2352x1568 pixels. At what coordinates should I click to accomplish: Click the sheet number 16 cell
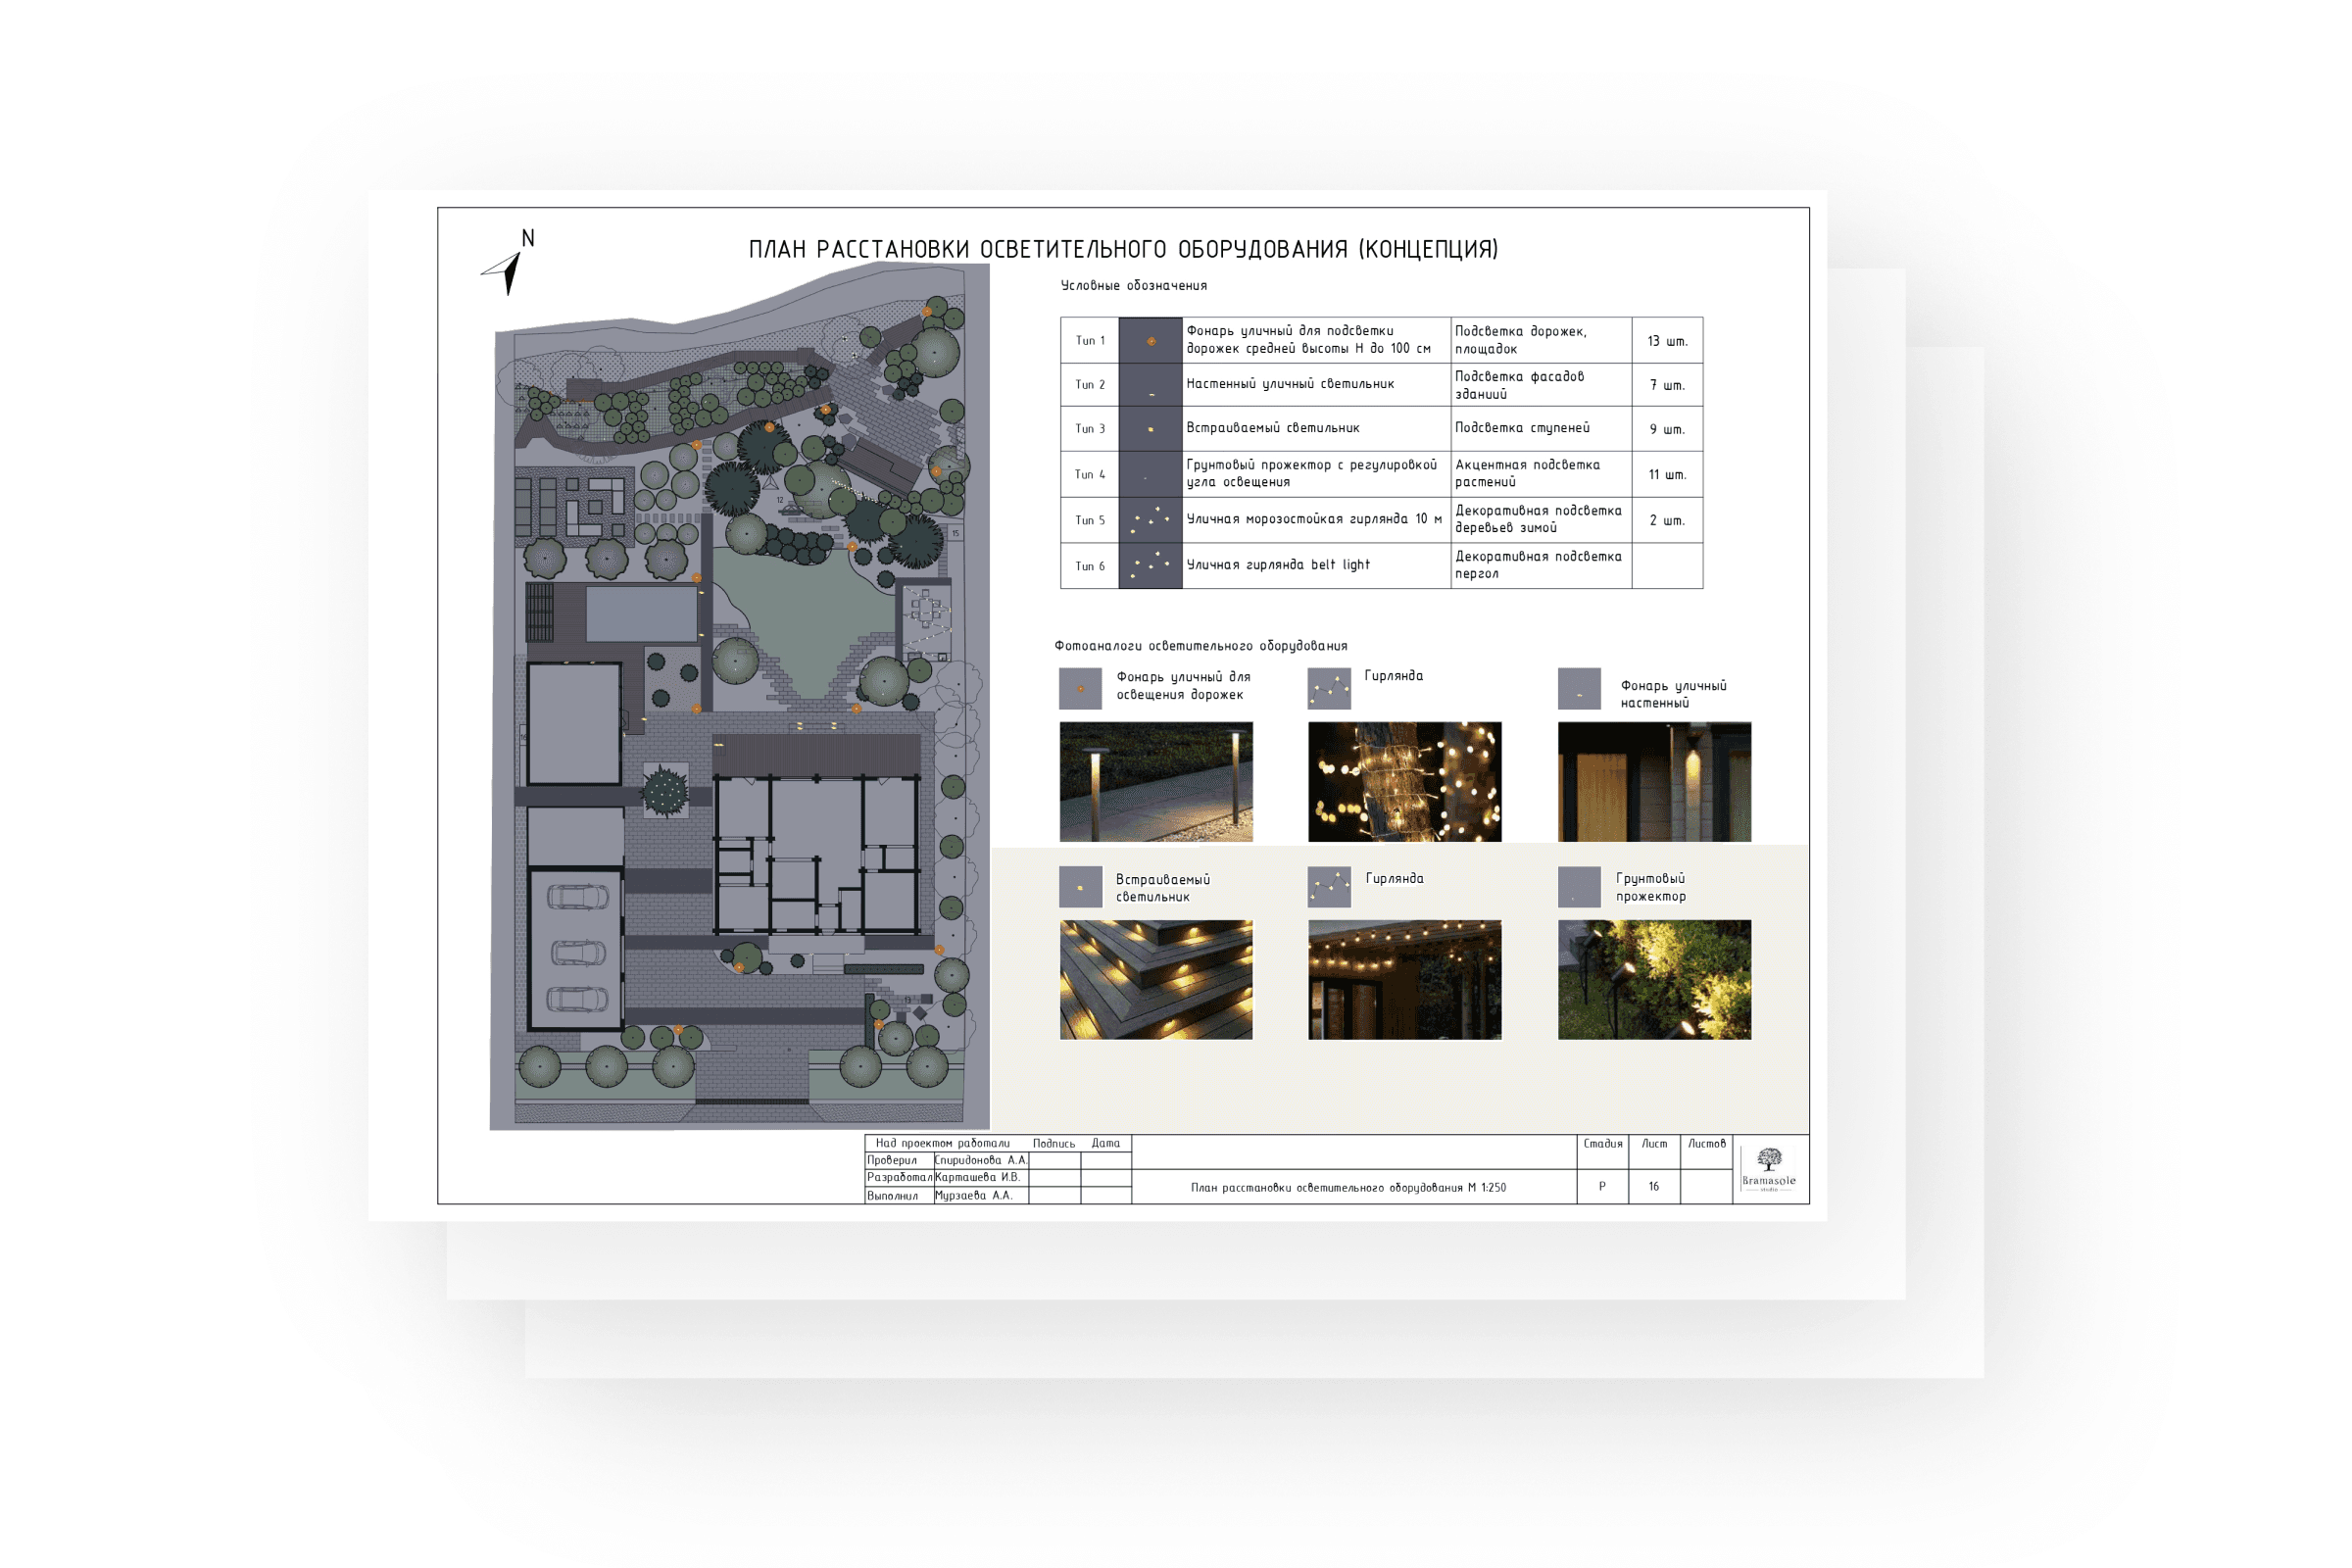coord(1654,1187)
